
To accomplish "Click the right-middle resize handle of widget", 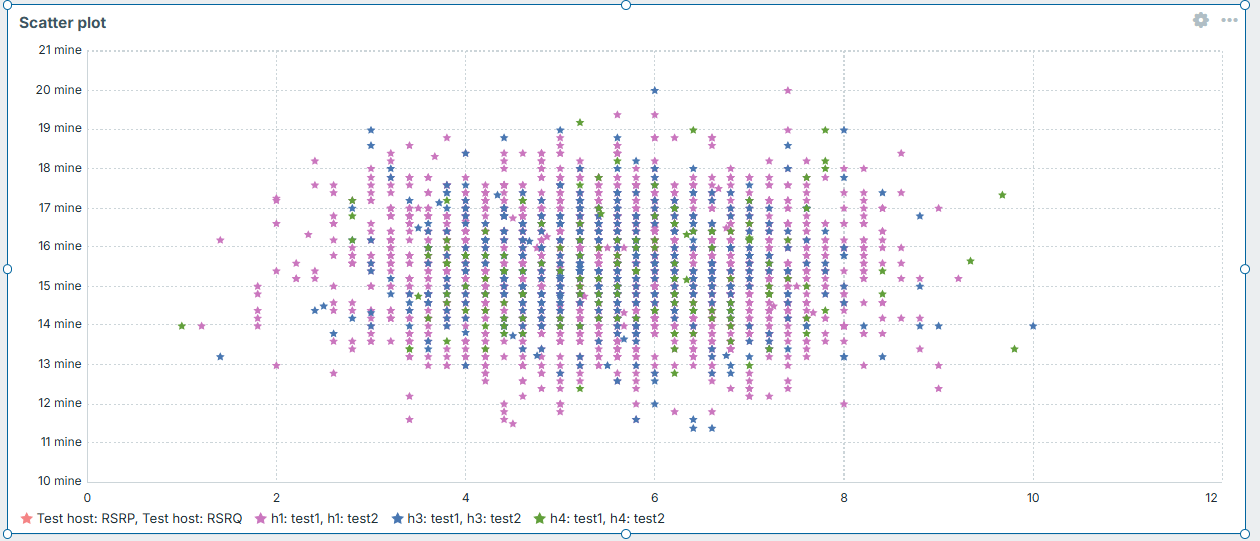I will 1245,269.
